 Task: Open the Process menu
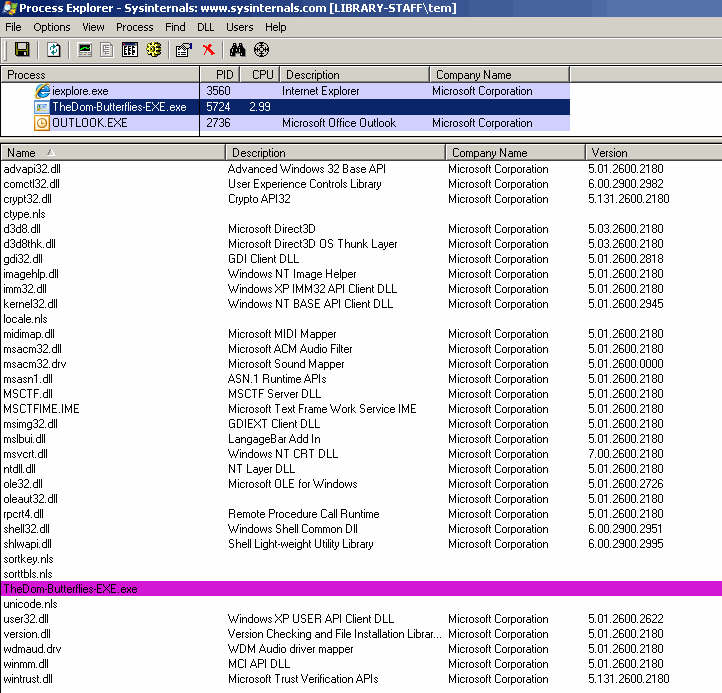pyautogui.click(x=134, y=27)
